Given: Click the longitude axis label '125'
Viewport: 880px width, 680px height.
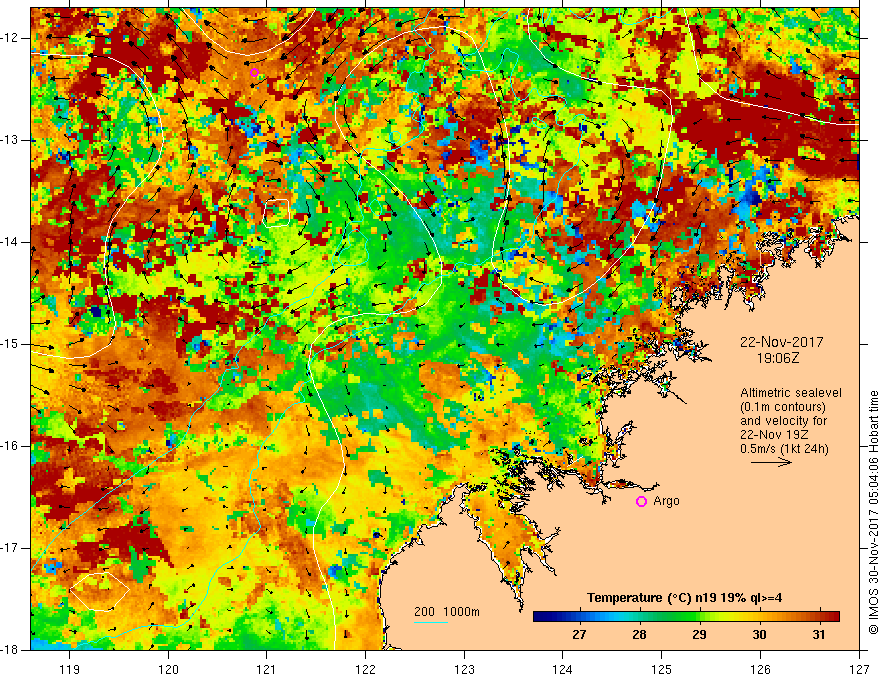Looking at the screenshot, I should pyautogui.click(x=662, y=669).
